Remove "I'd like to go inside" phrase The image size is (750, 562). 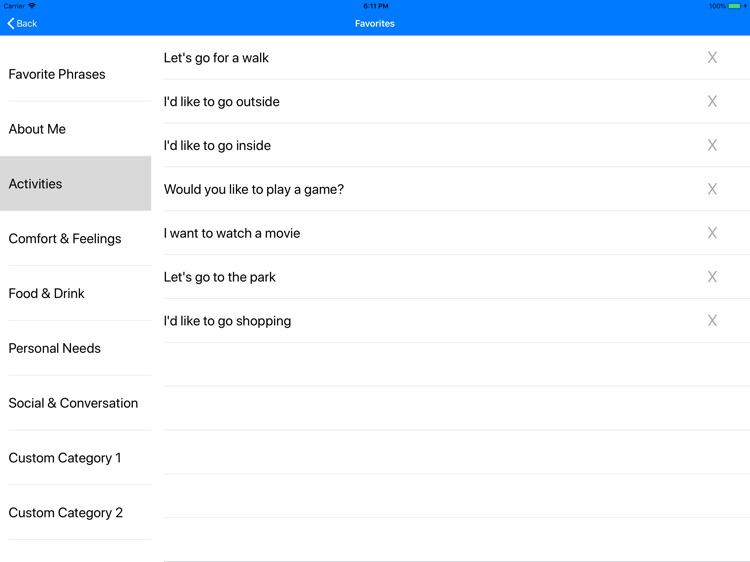pyautogui.click(x=712, y=145)
